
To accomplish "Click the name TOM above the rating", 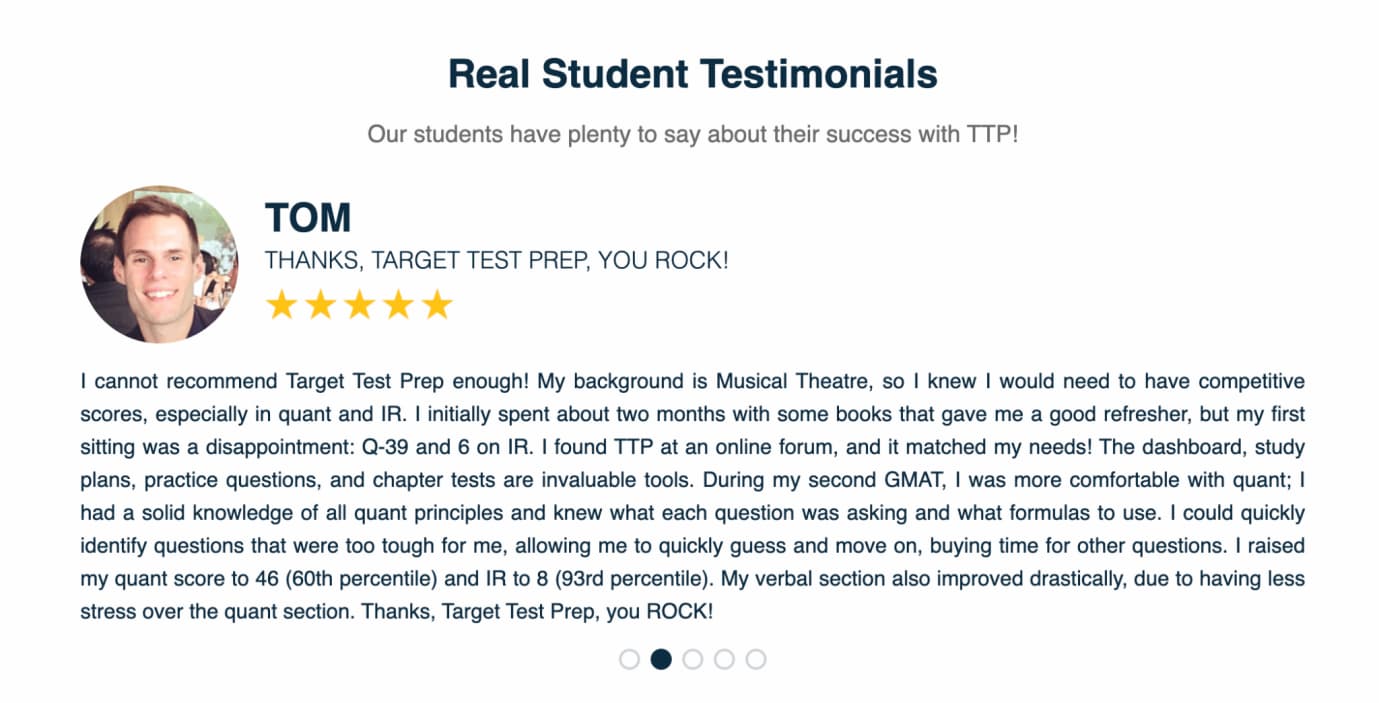I will point(307,217).
